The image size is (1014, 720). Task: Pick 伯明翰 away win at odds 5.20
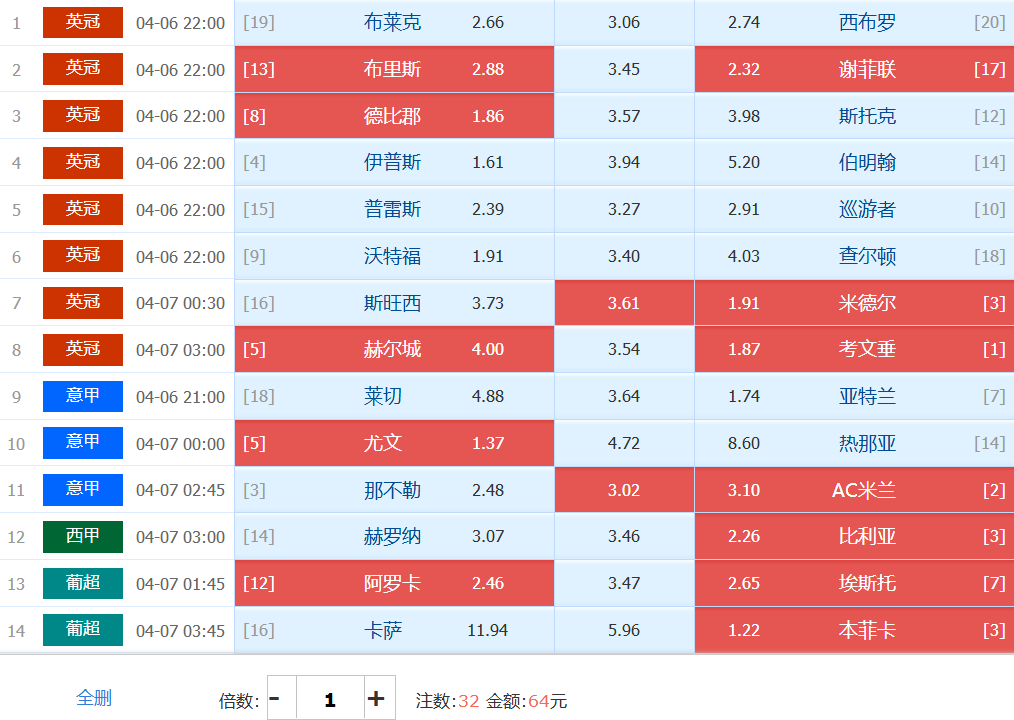854,162
